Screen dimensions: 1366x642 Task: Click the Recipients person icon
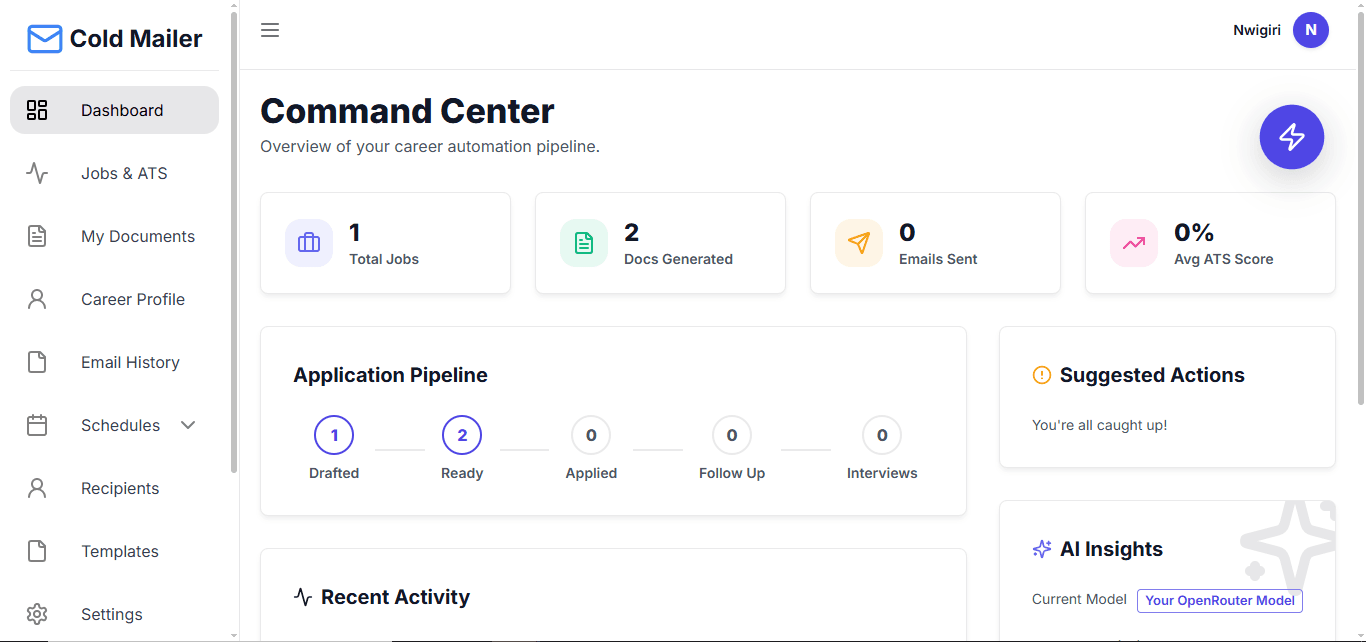pos(37,488)
